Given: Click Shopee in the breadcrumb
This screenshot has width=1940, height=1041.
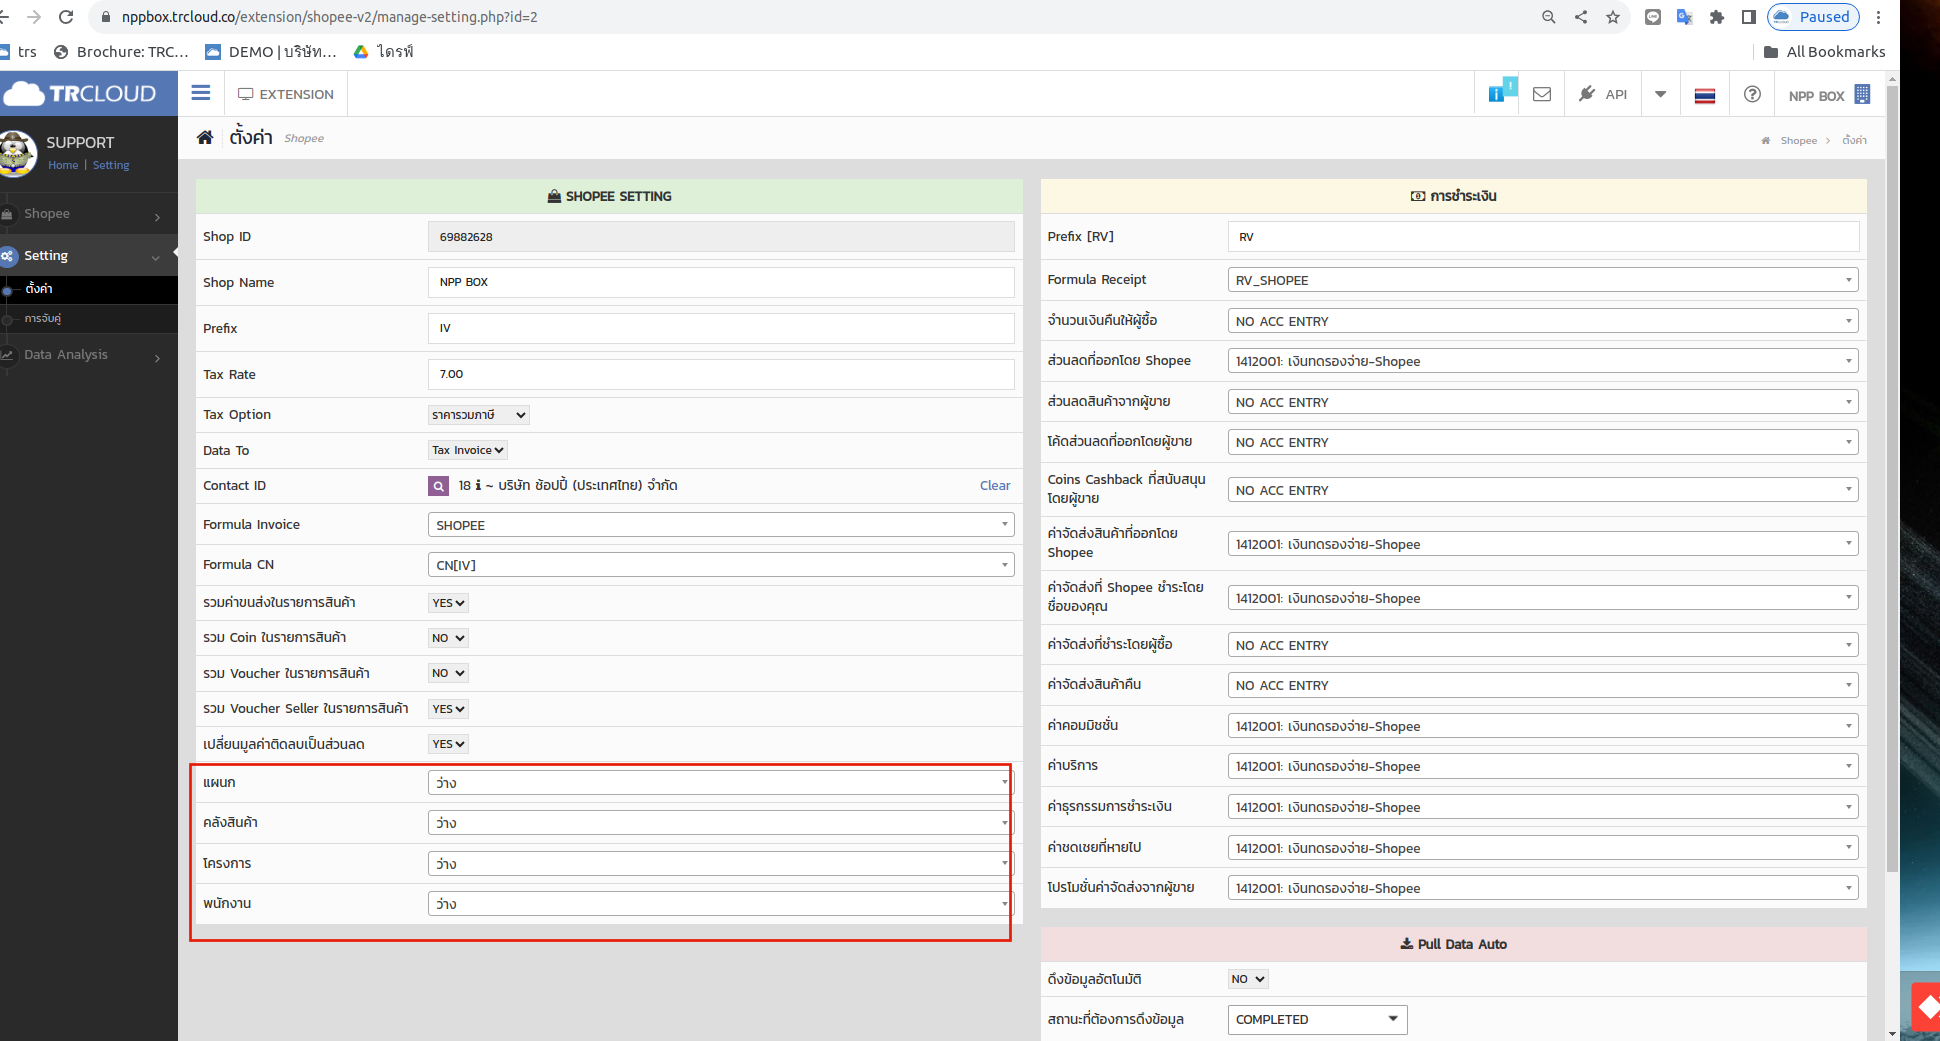Looking at the screenshot, I should (1798, 141).
